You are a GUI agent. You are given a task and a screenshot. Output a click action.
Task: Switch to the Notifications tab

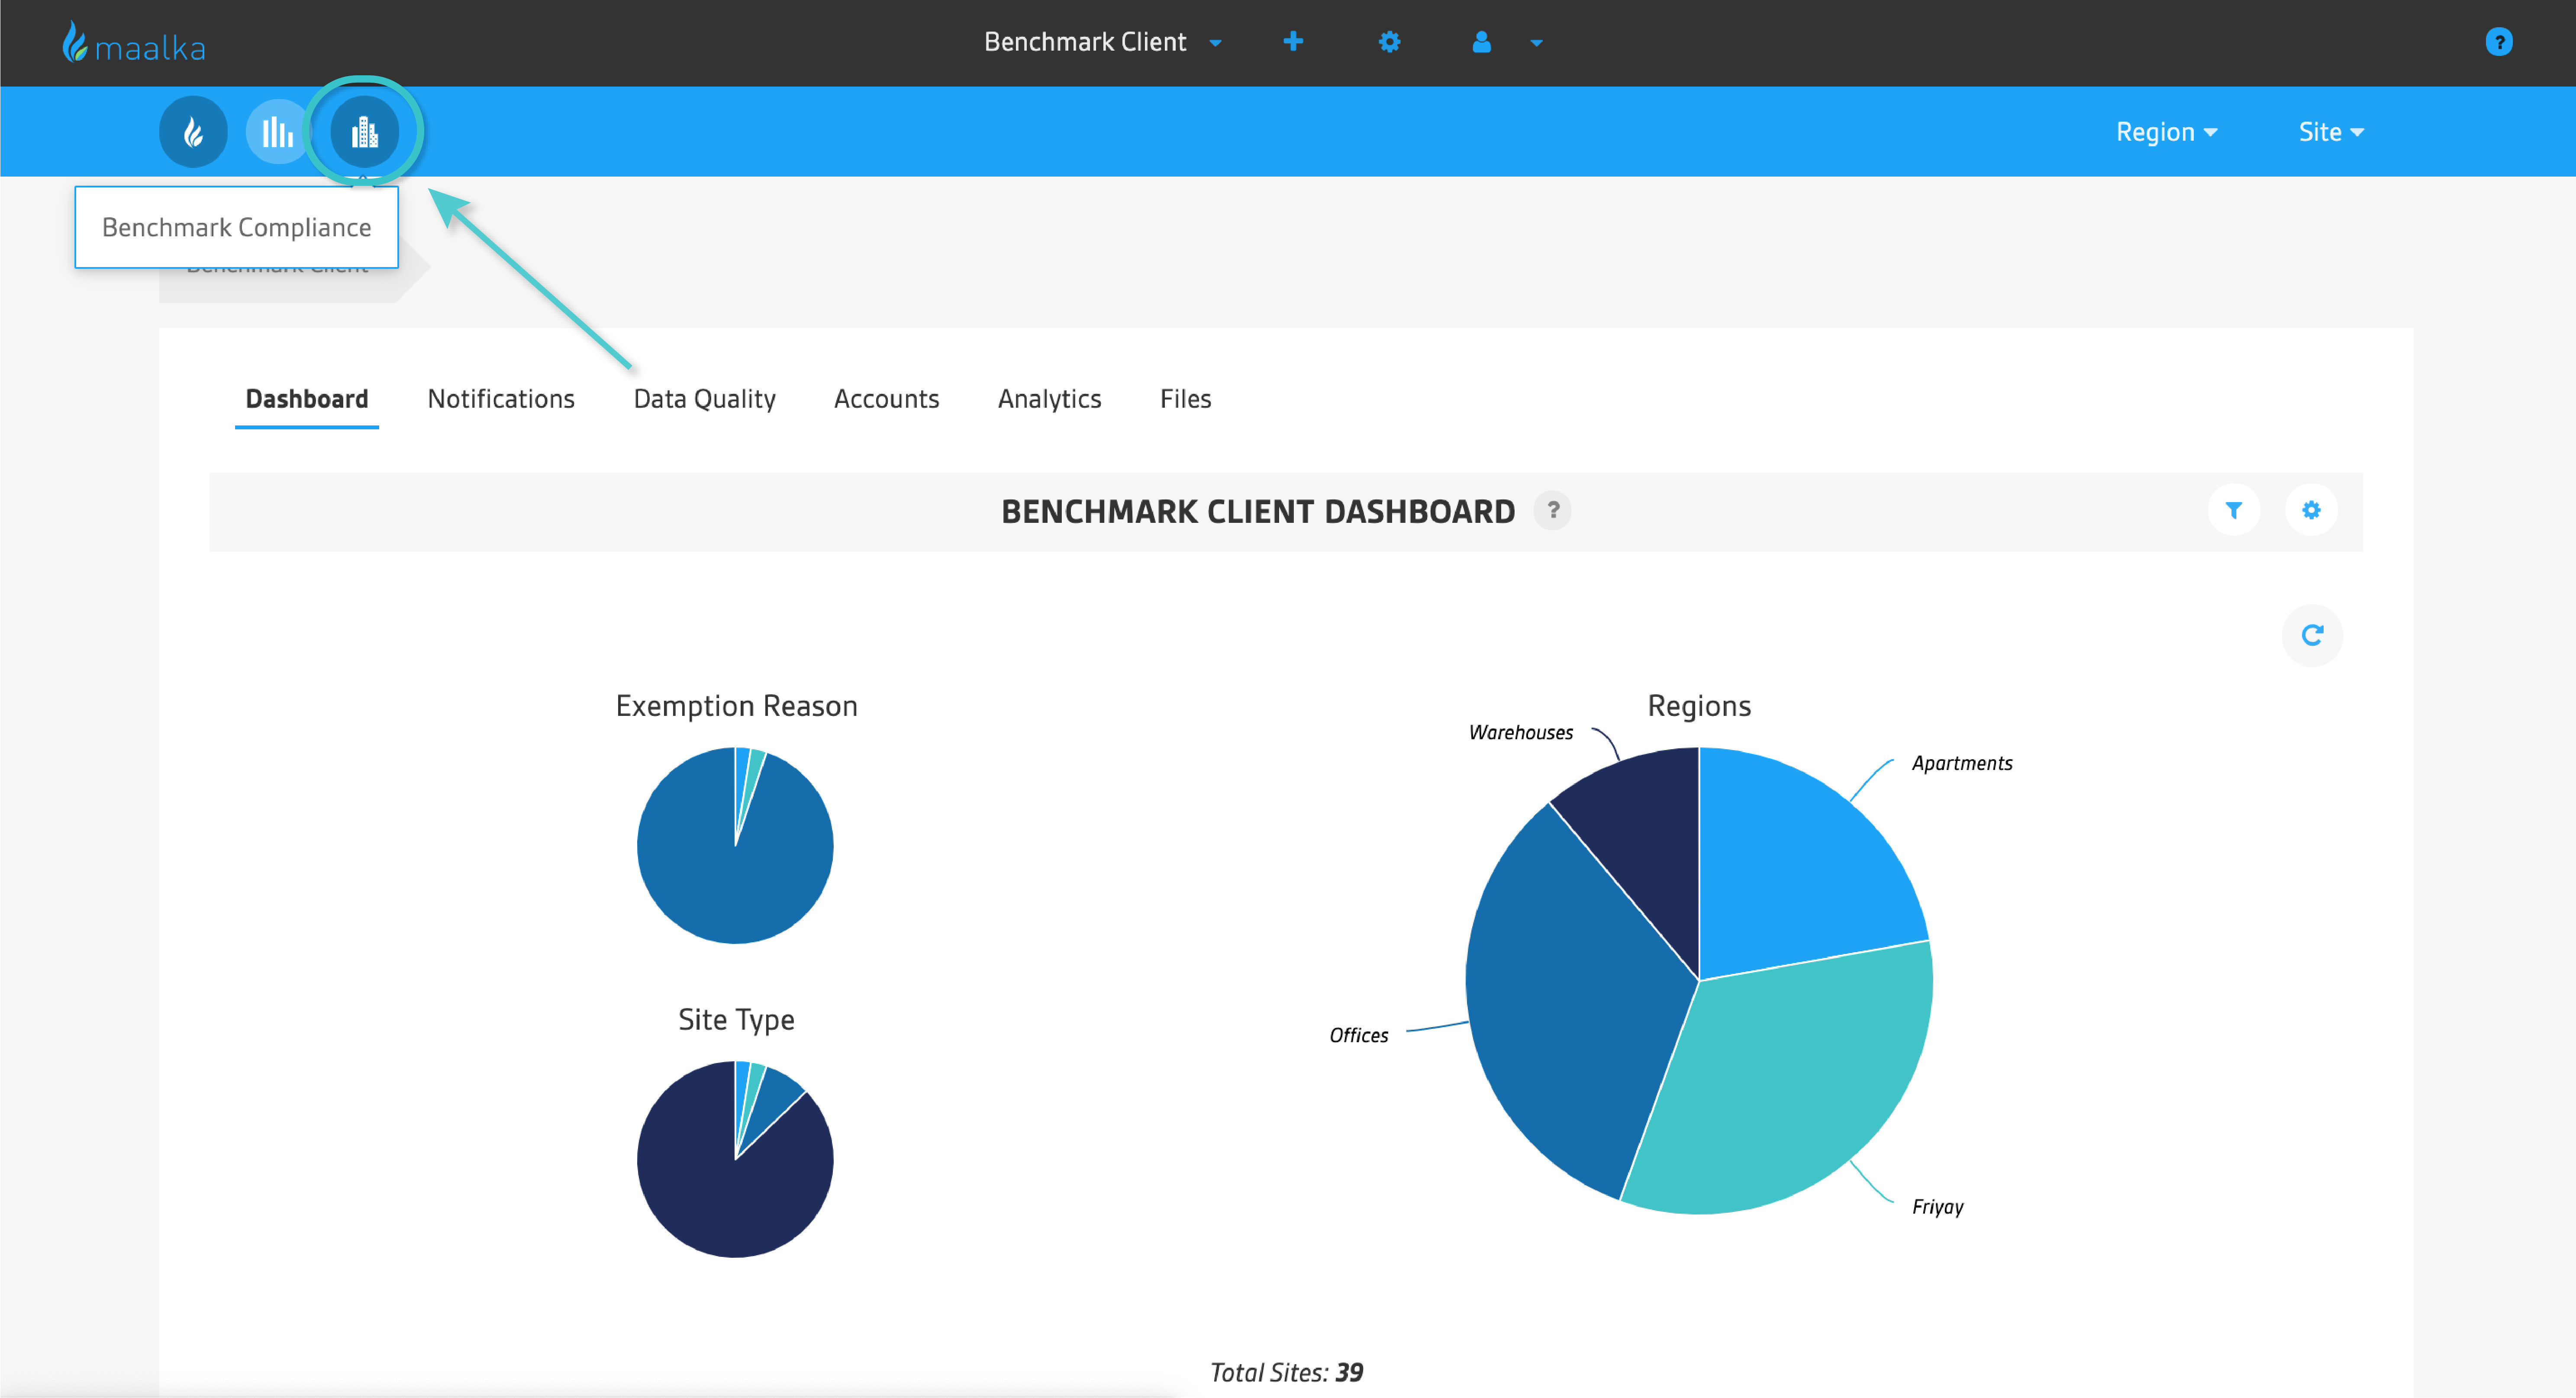[501, 399]
